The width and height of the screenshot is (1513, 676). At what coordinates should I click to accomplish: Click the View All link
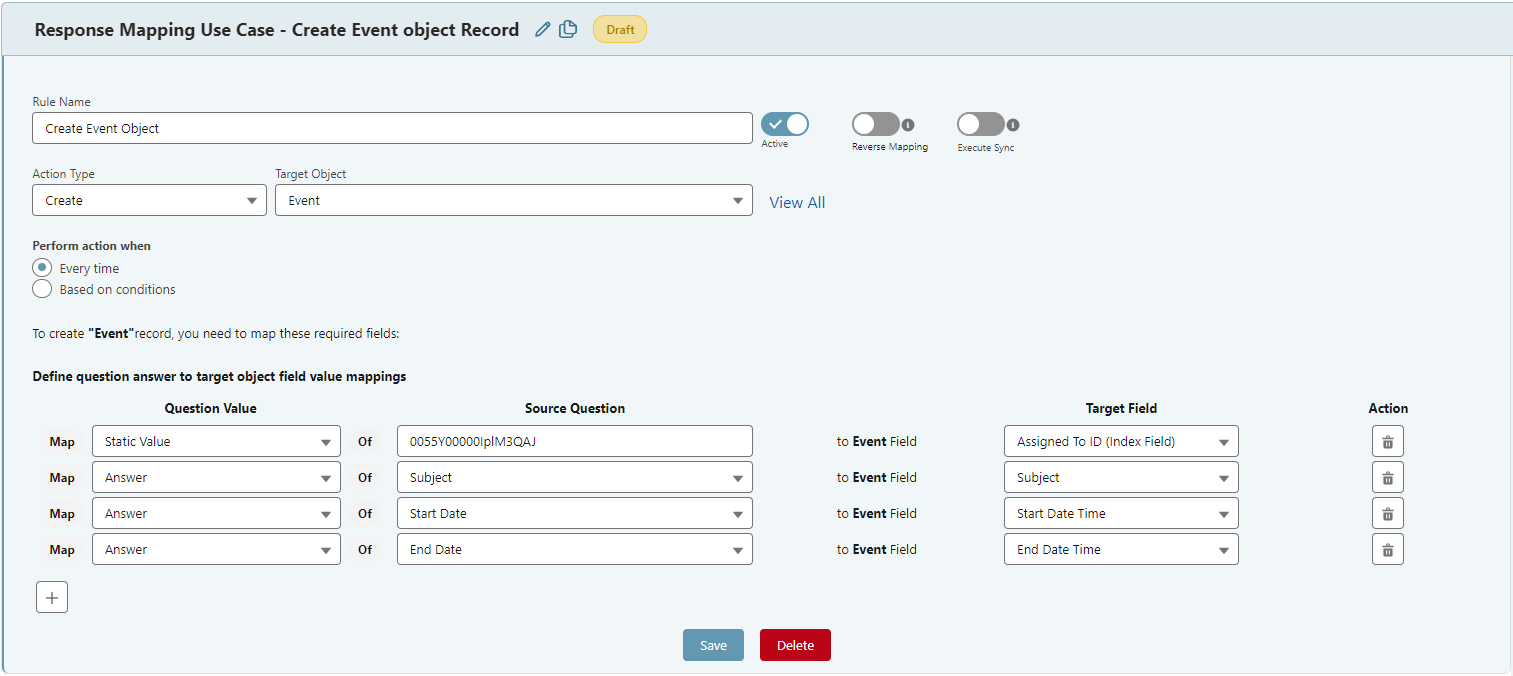coord(796,202)
